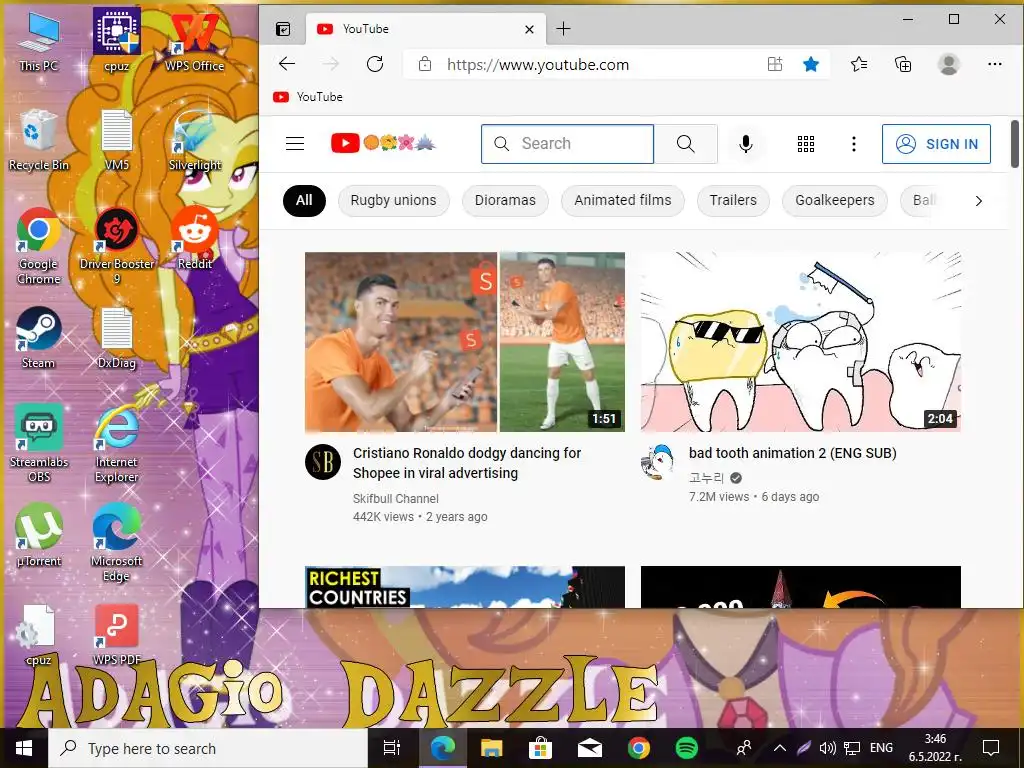Click the bad tooth animation thumbnail
The height and width of the screenshot is (768, 1024).
coord(801,342)
